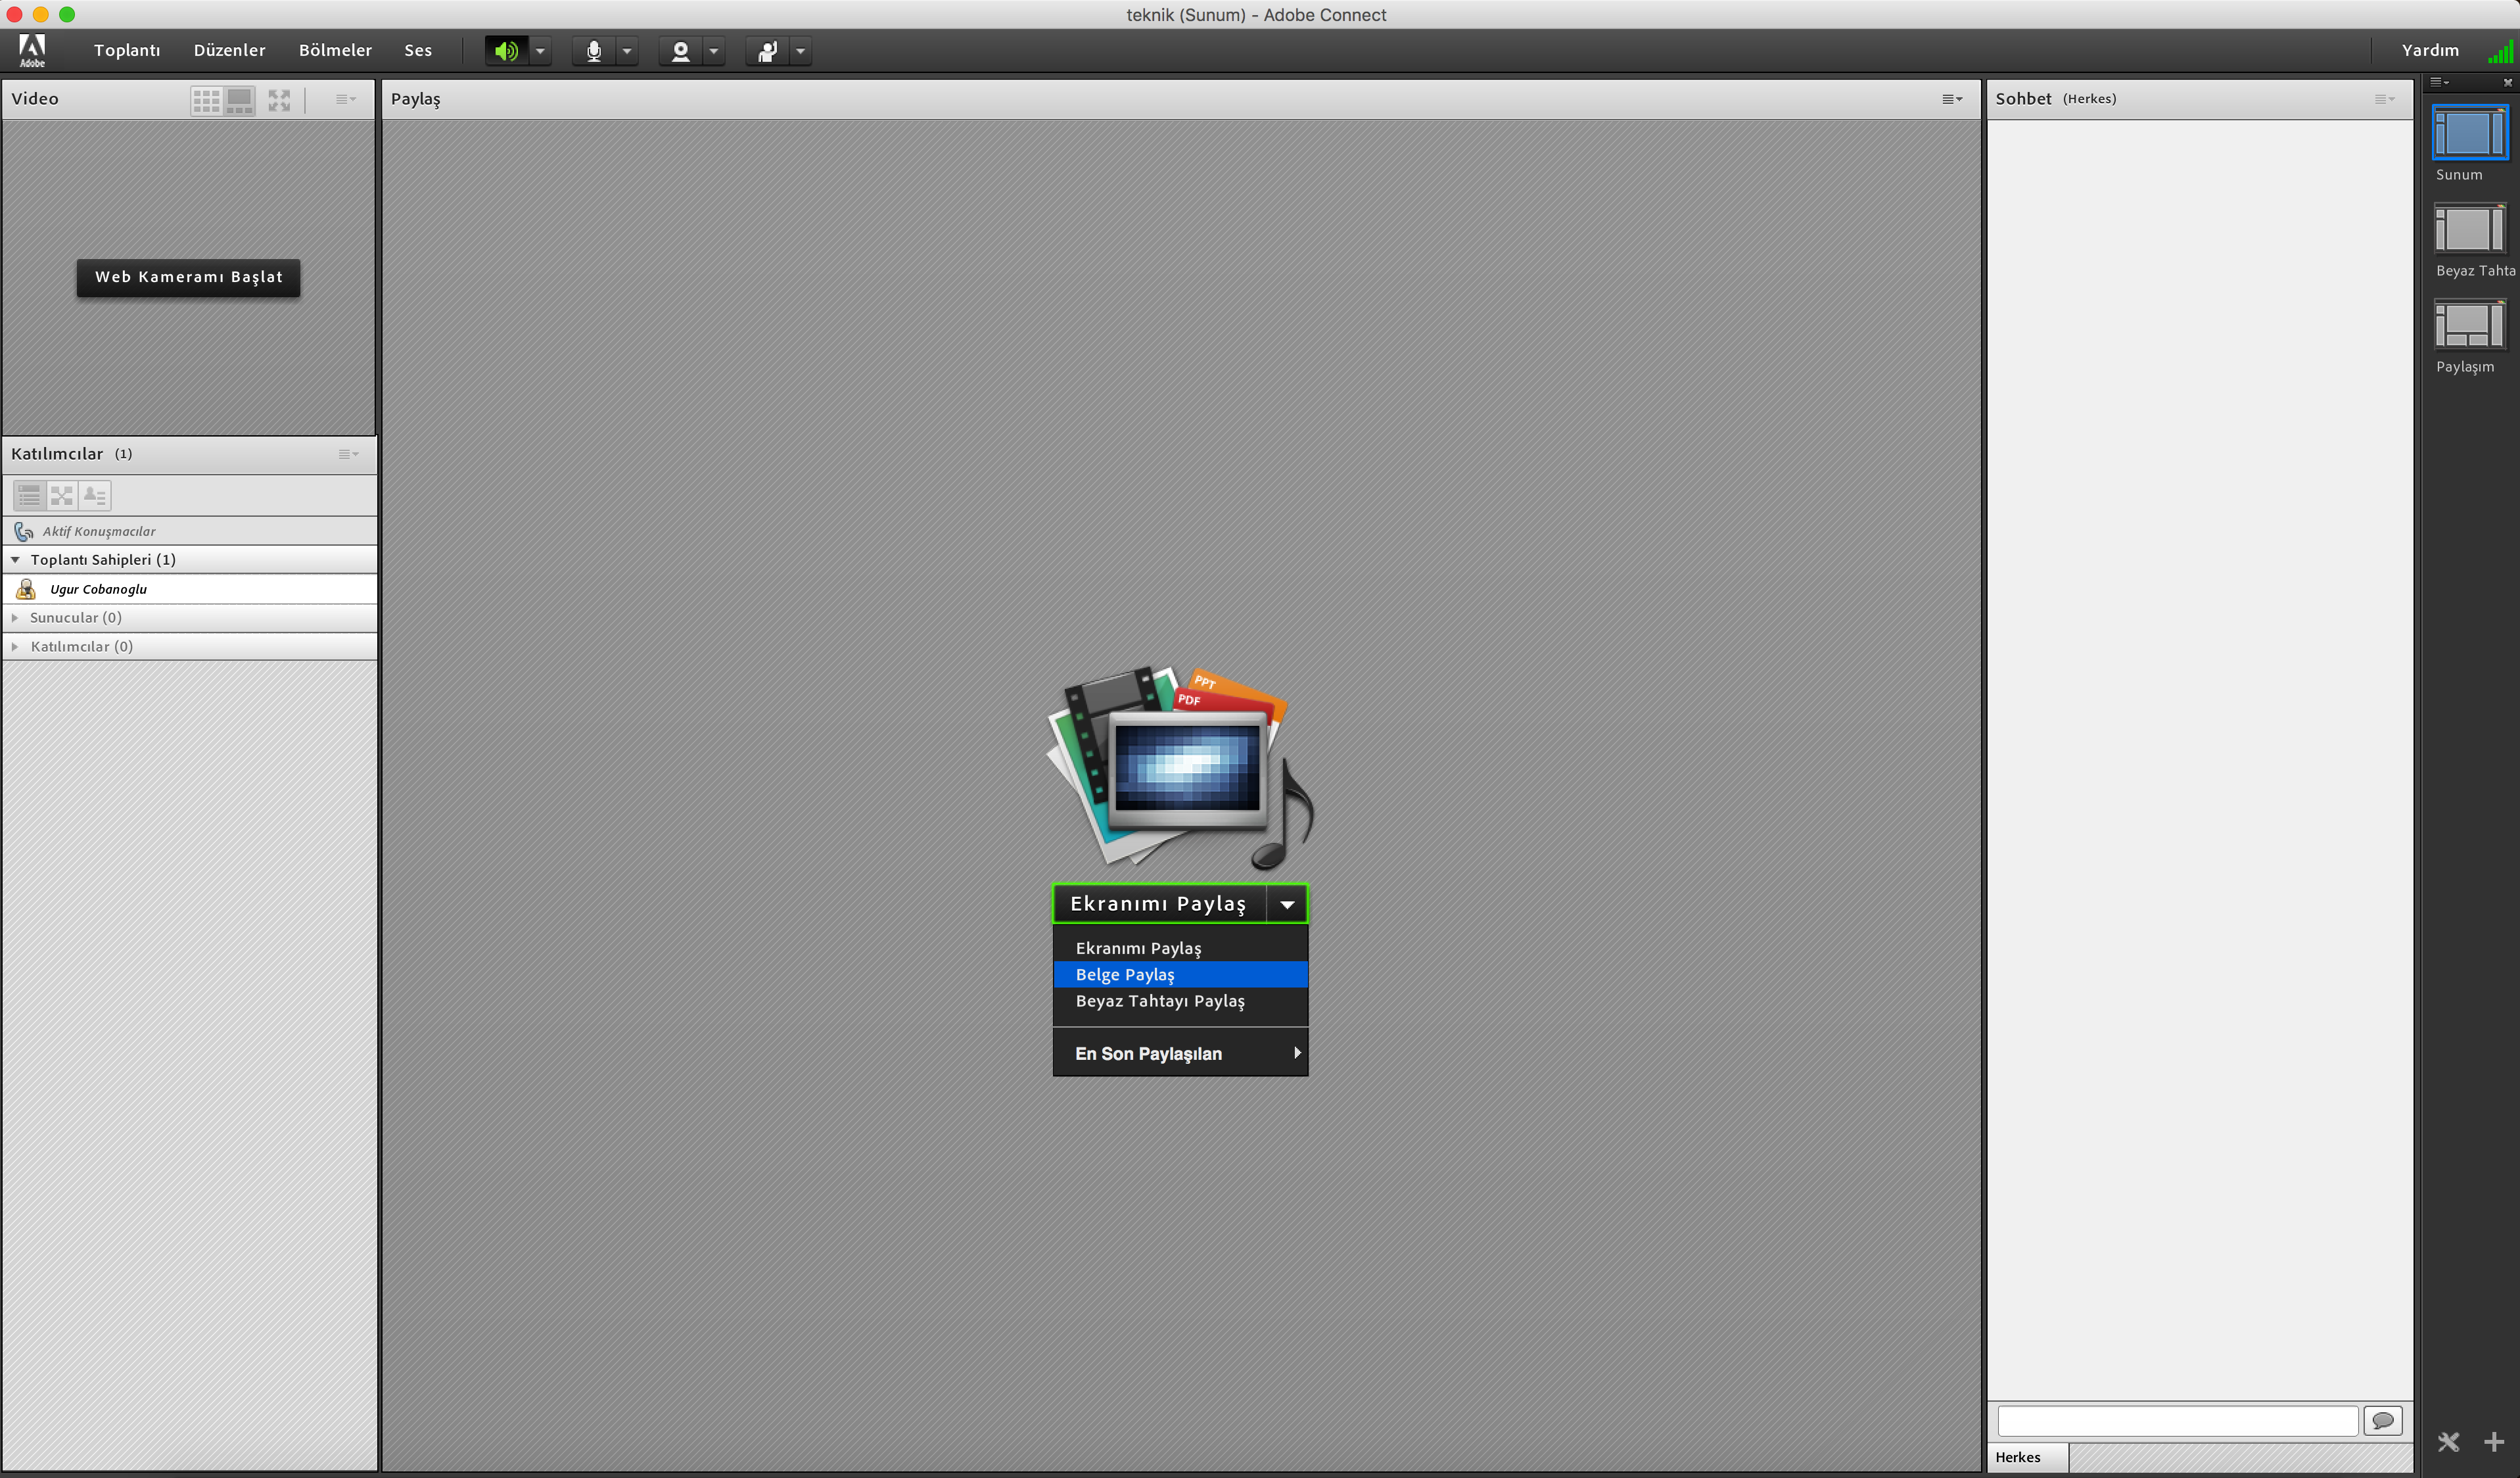Delete layout with X icon

tap(2448, 1441)
